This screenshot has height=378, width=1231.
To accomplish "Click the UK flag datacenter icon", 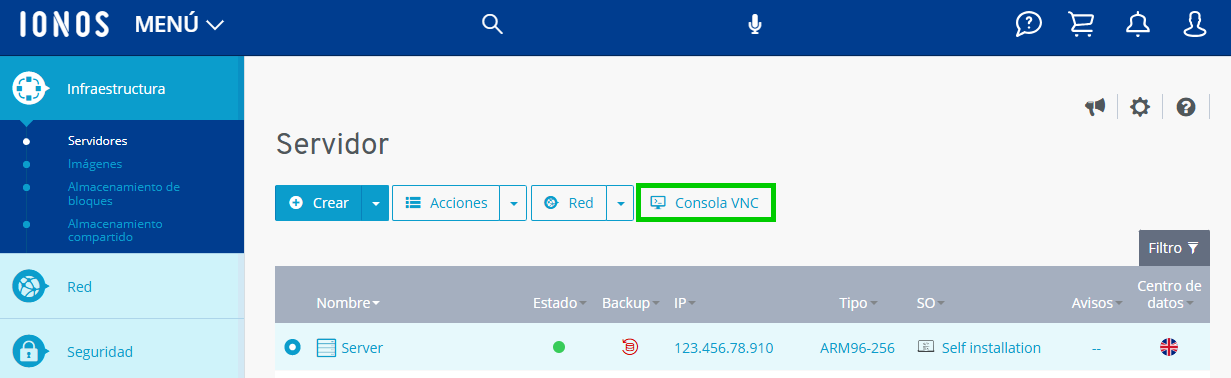I will click(x=1169, y=347).
